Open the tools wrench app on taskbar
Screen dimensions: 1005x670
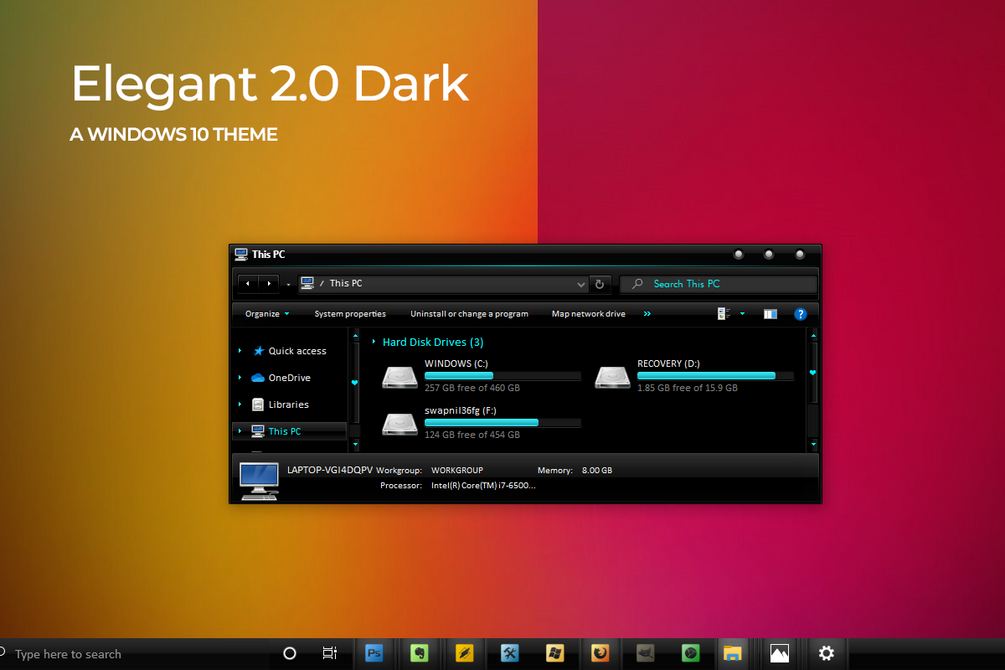510,653
